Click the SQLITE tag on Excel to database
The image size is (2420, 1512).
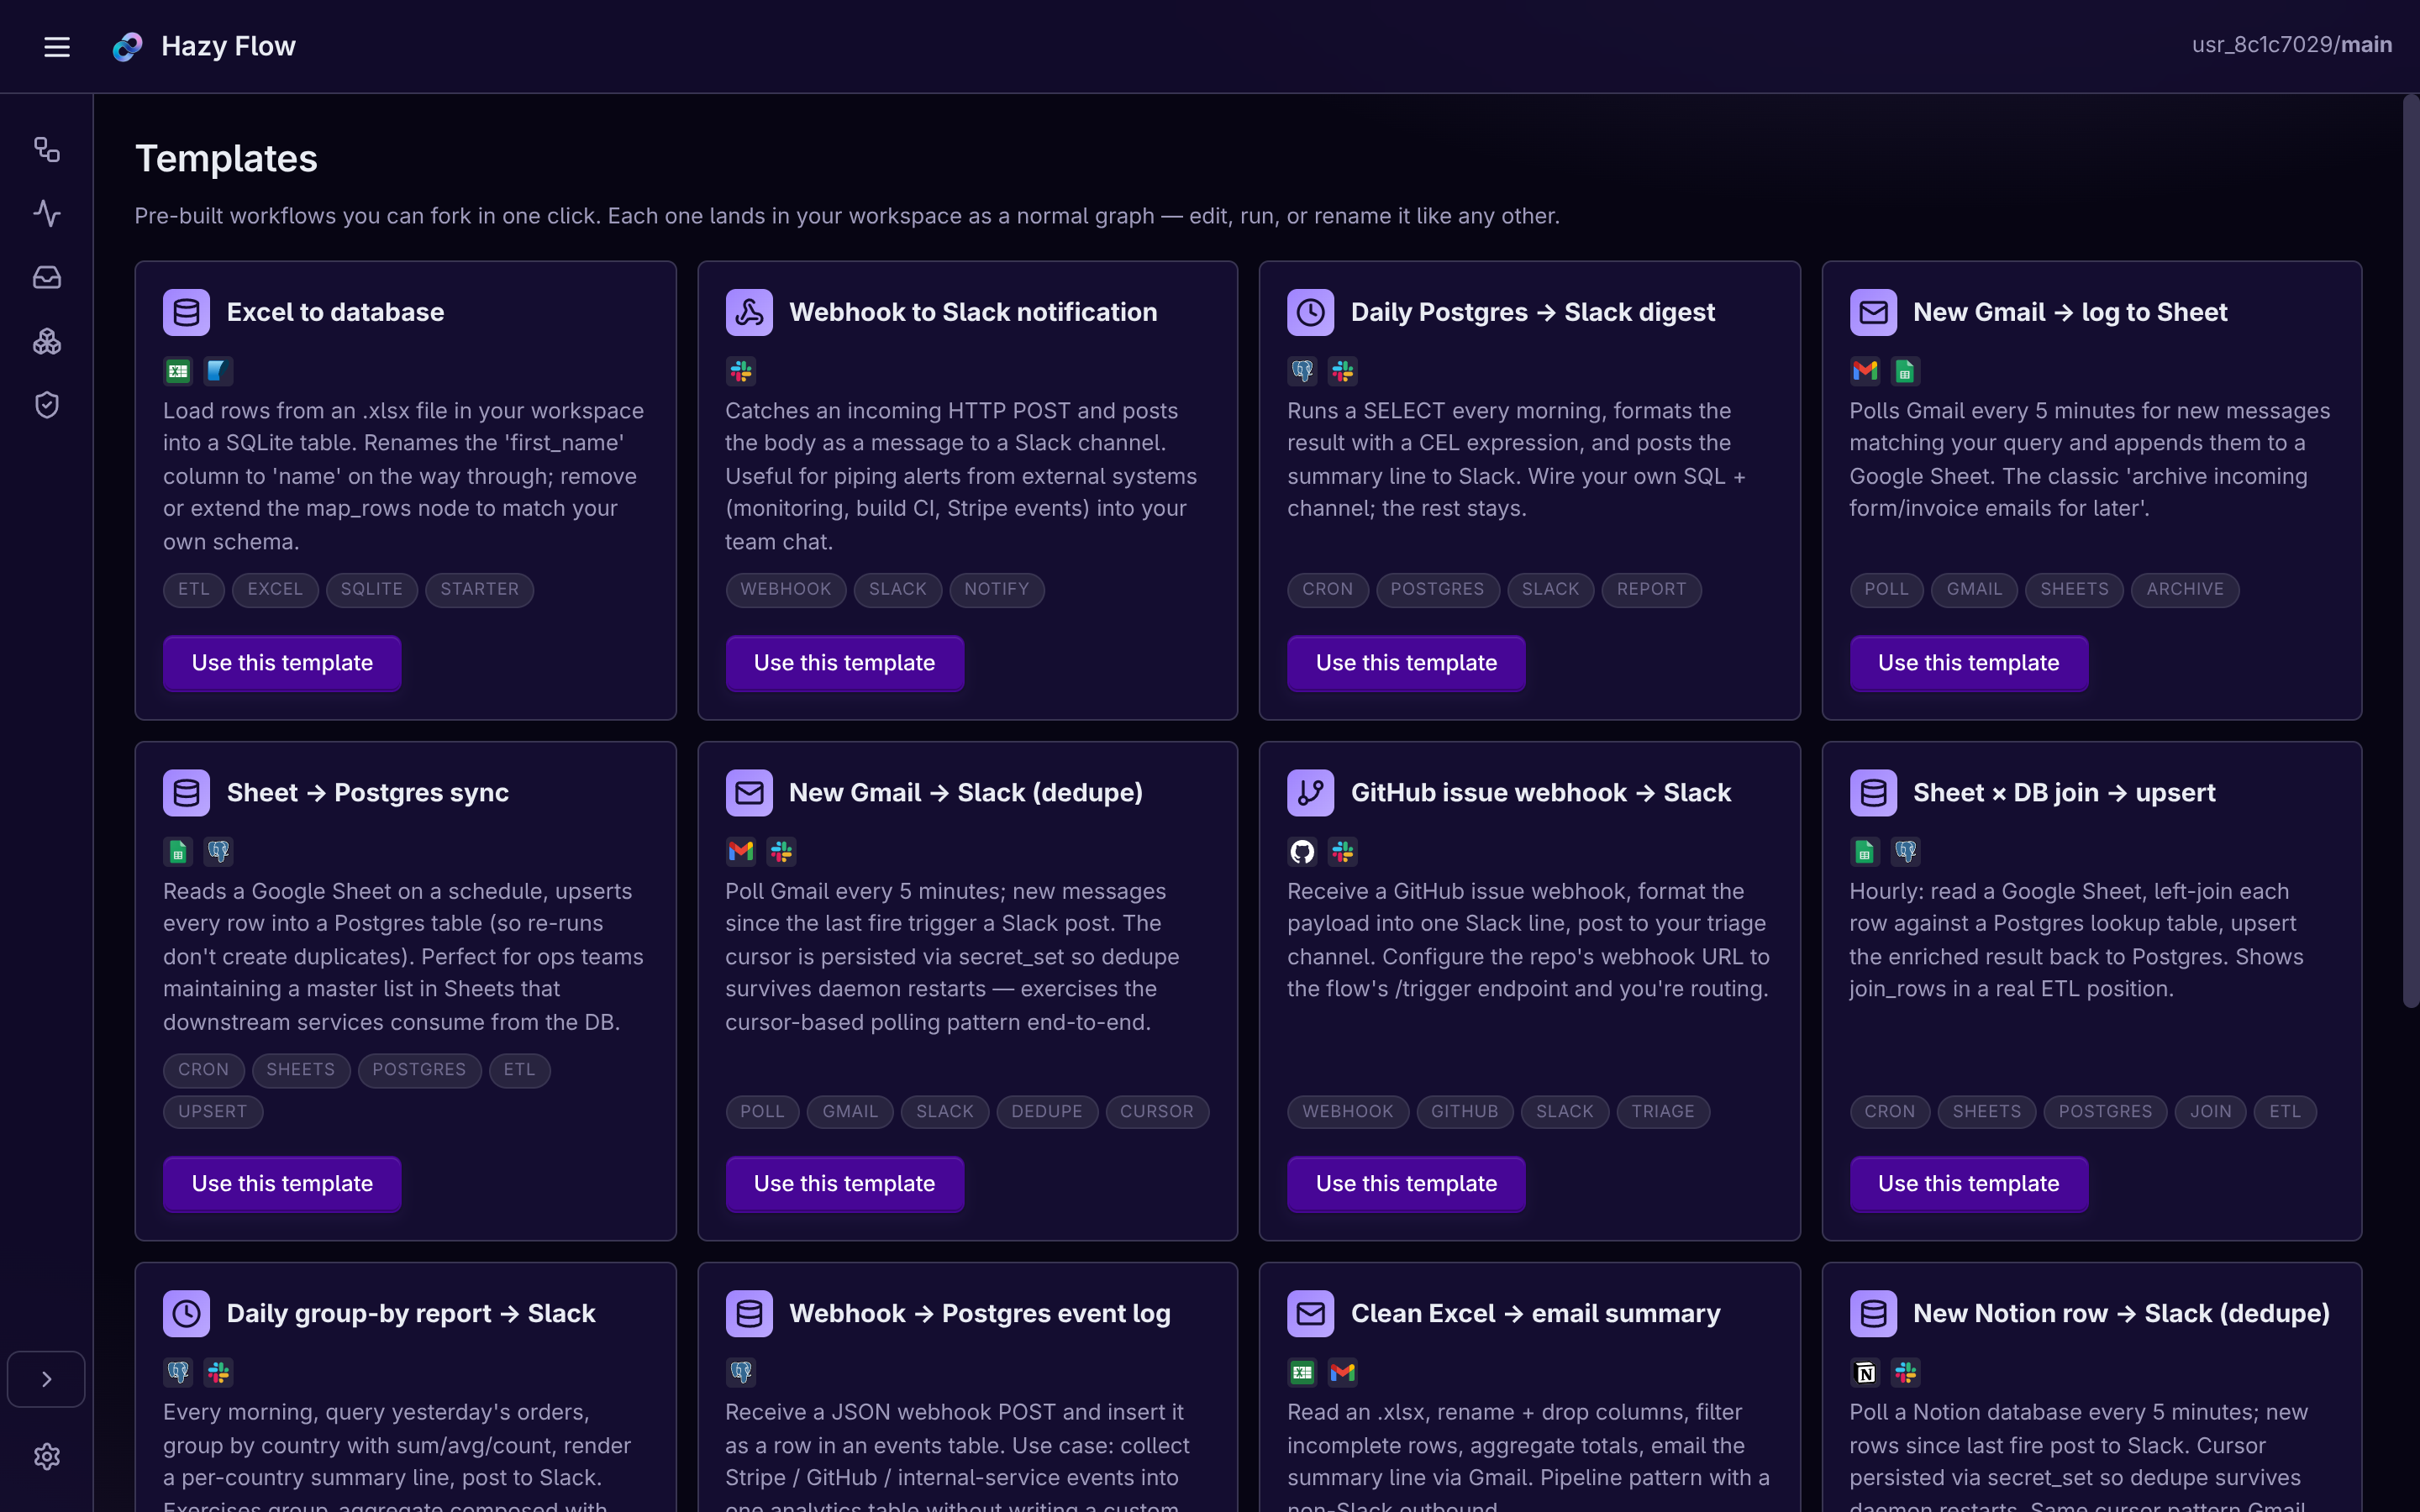click(371, 590)
